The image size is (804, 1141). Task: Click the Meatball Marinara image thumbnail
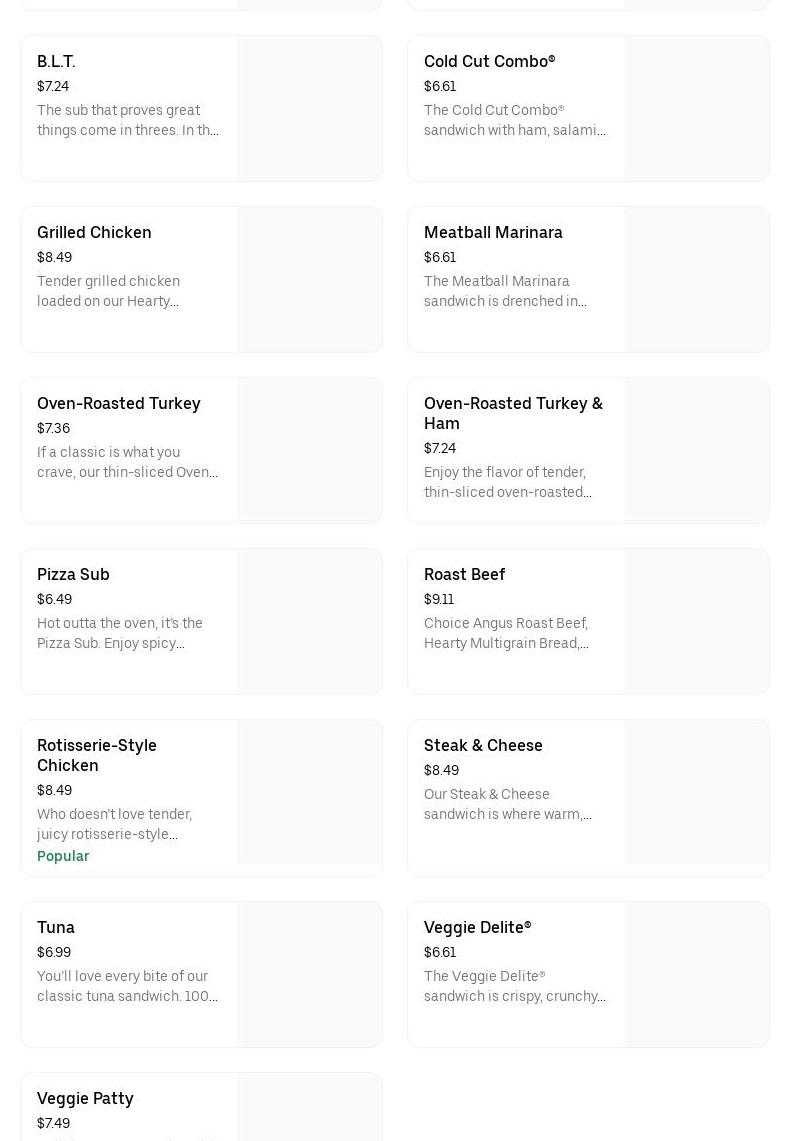click(x=696, y=280)
